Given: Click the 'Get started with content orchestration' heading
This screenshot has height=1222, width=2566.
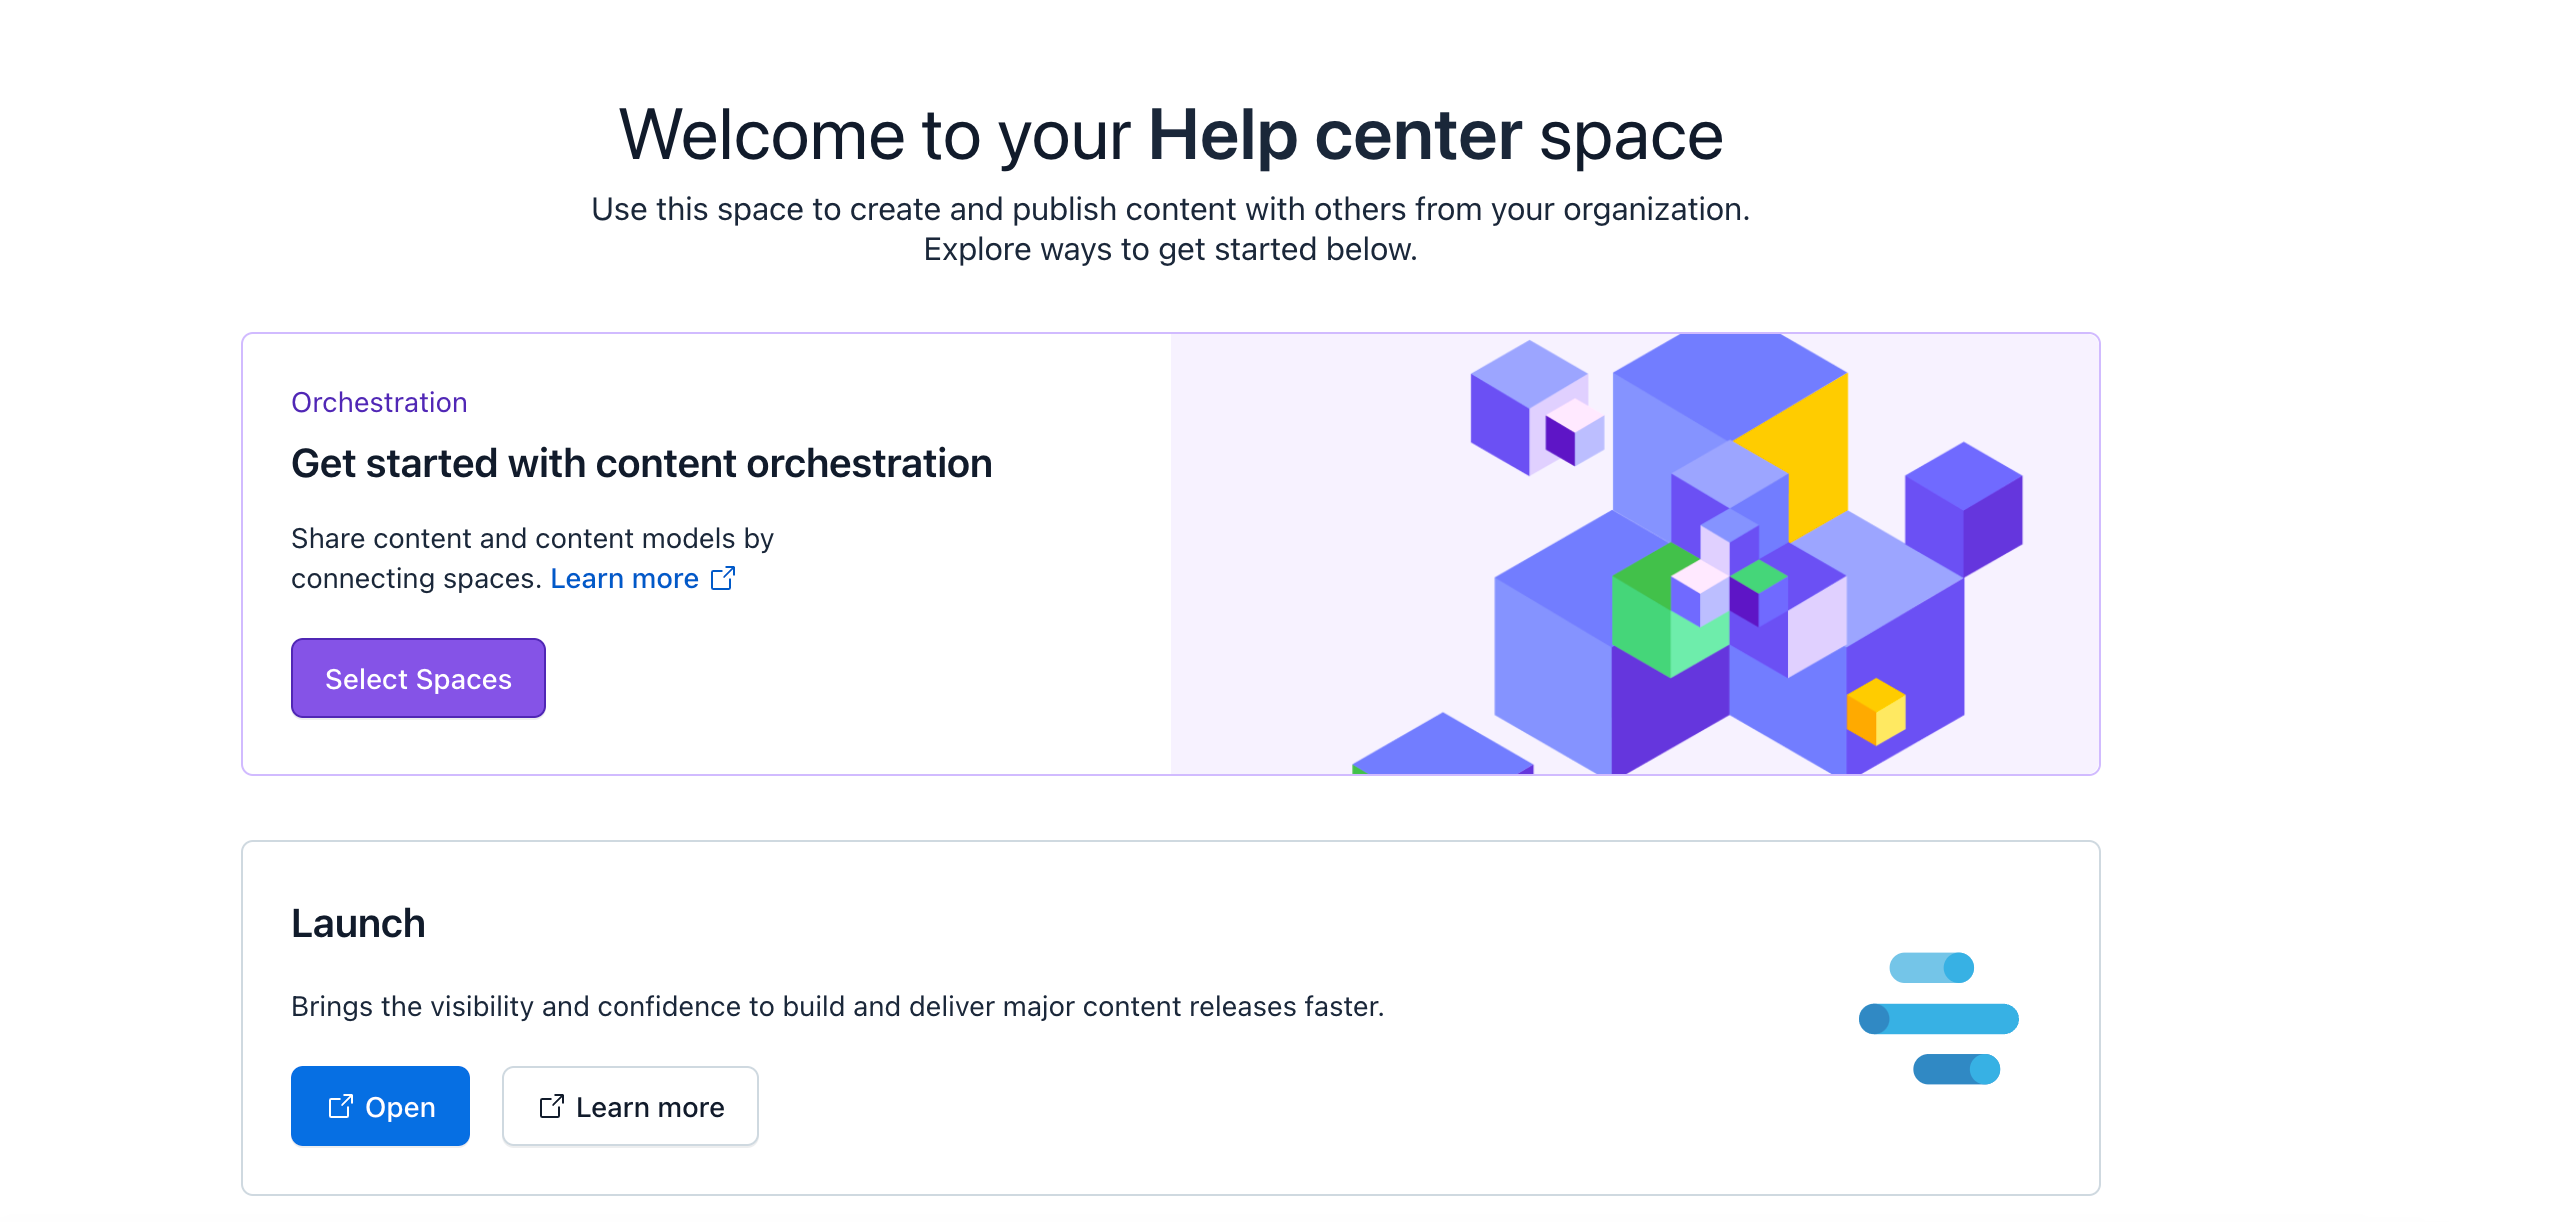Looking at the screenshot, I should pyautogui.click(x=641, y=464).
